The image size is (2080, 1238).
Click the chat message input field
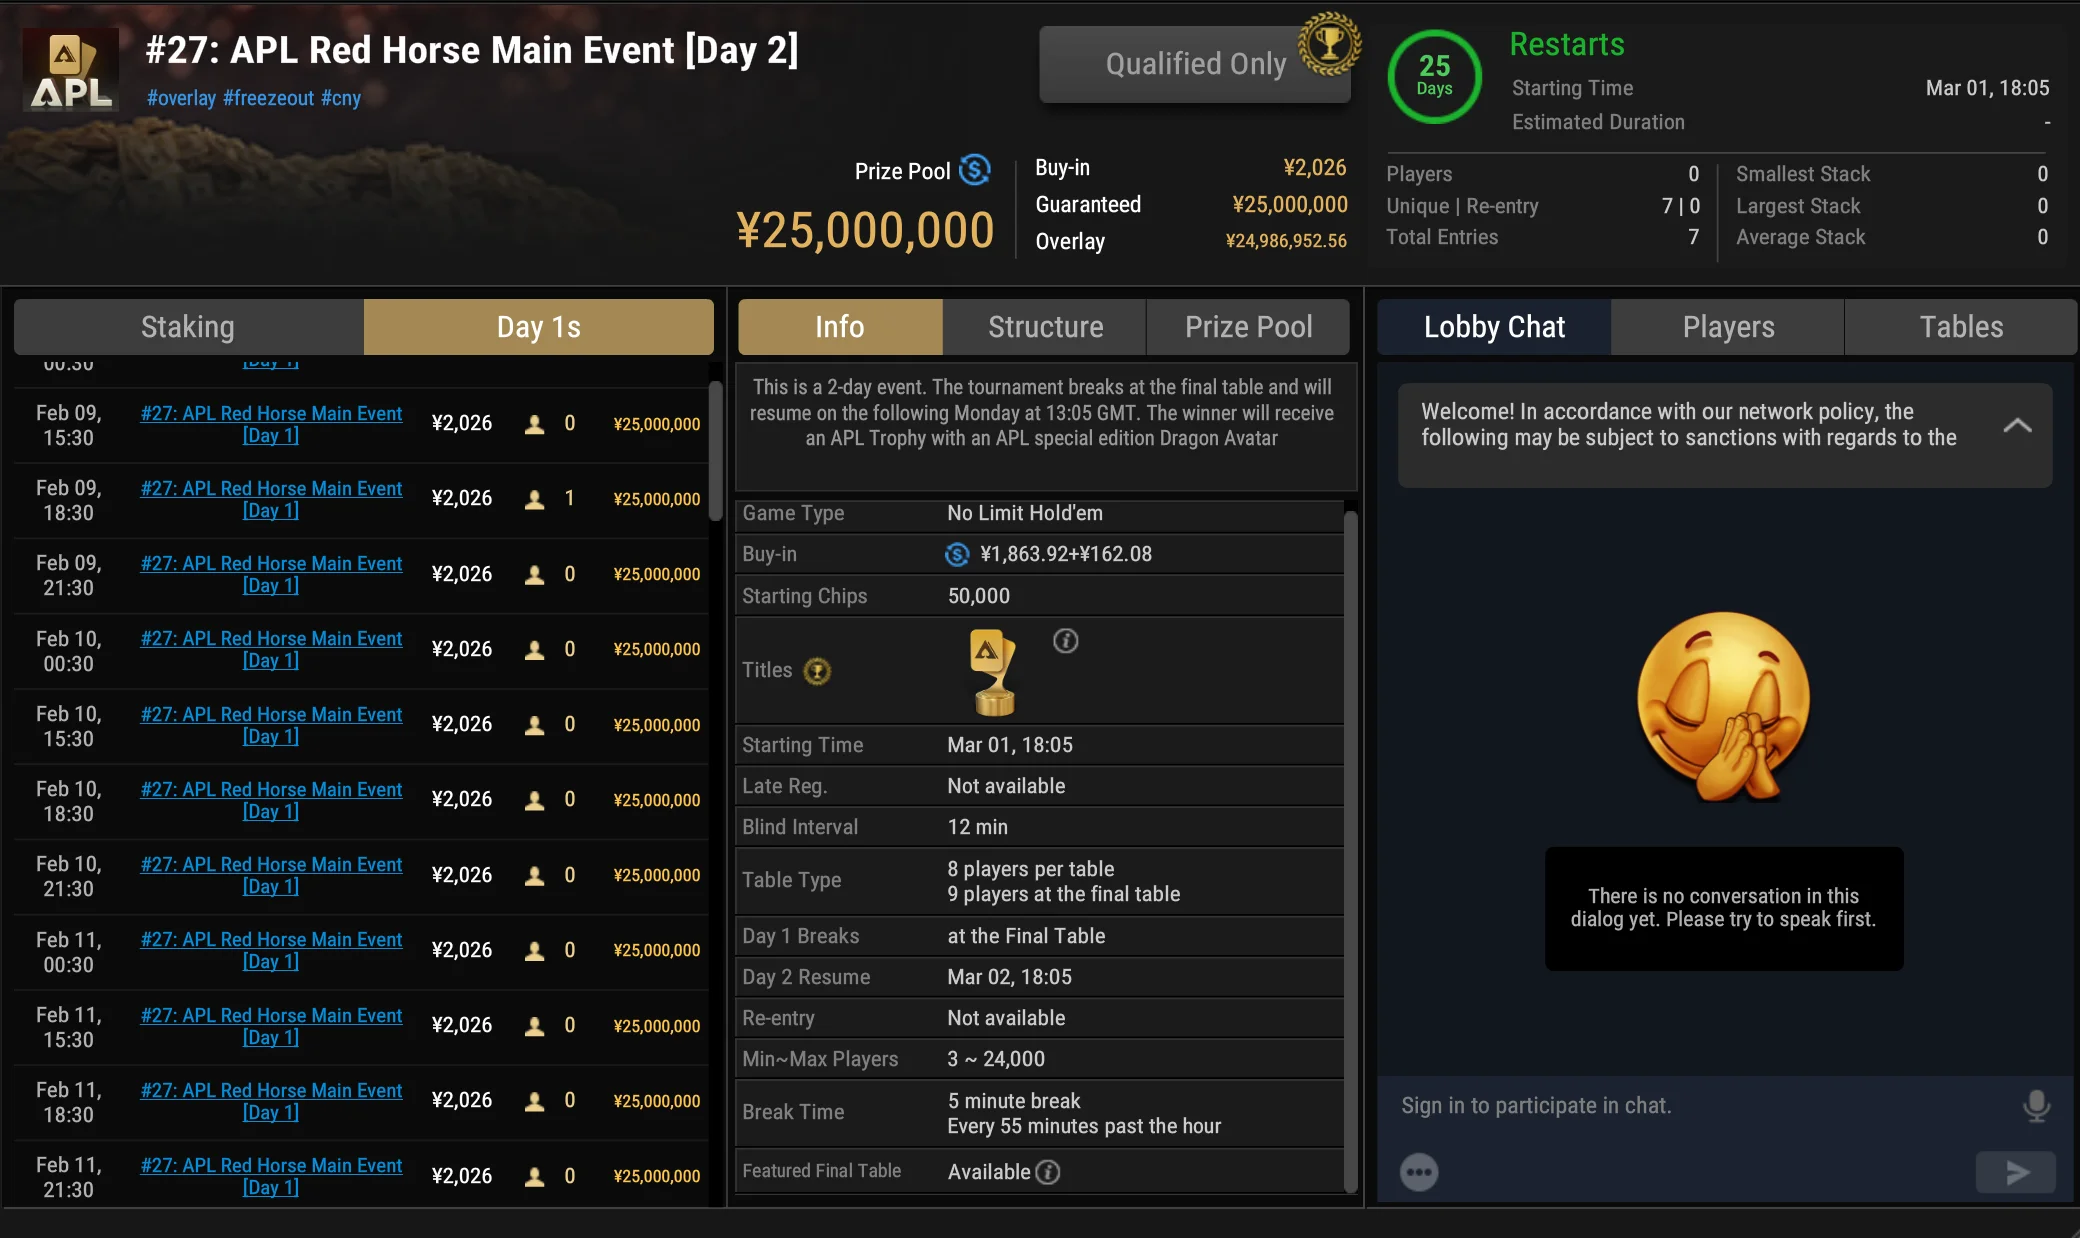pos(1700,1106)
